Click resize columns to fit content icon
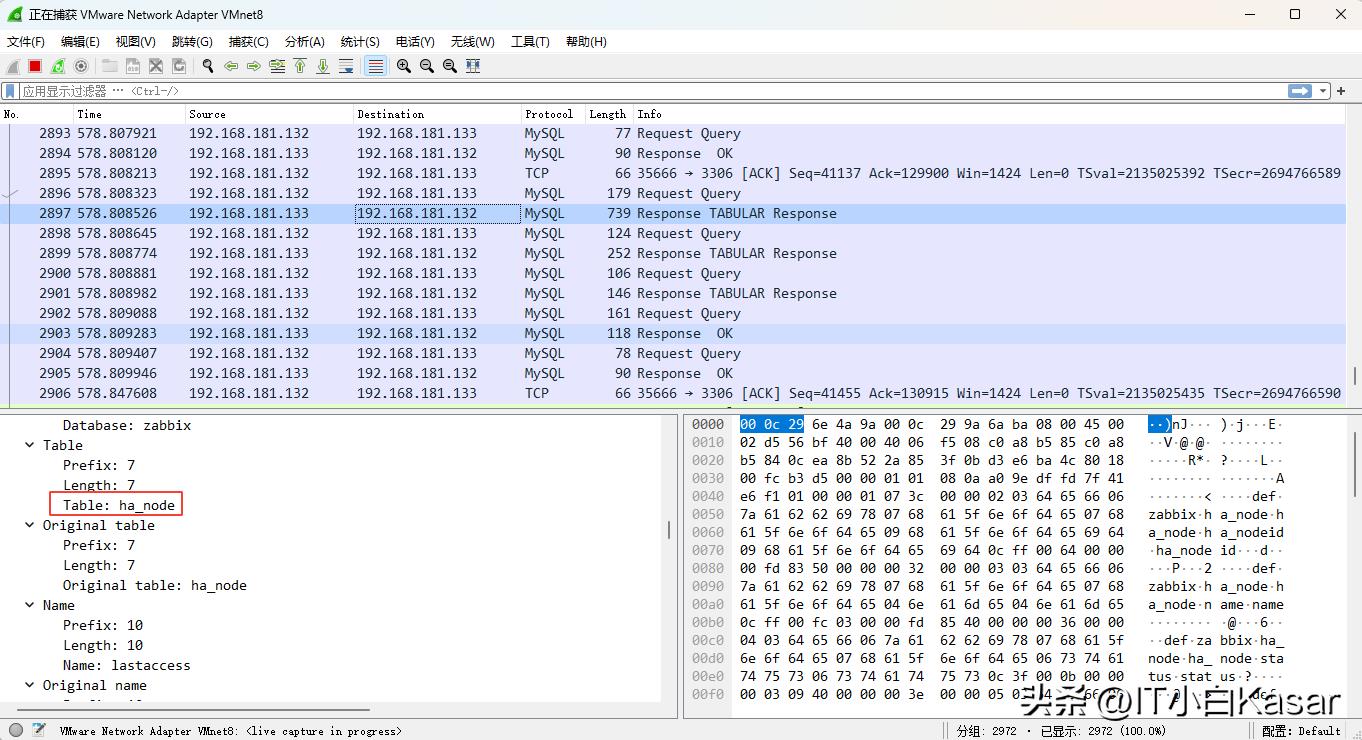This screenshot has height=740, width=1362. point(473,66)
